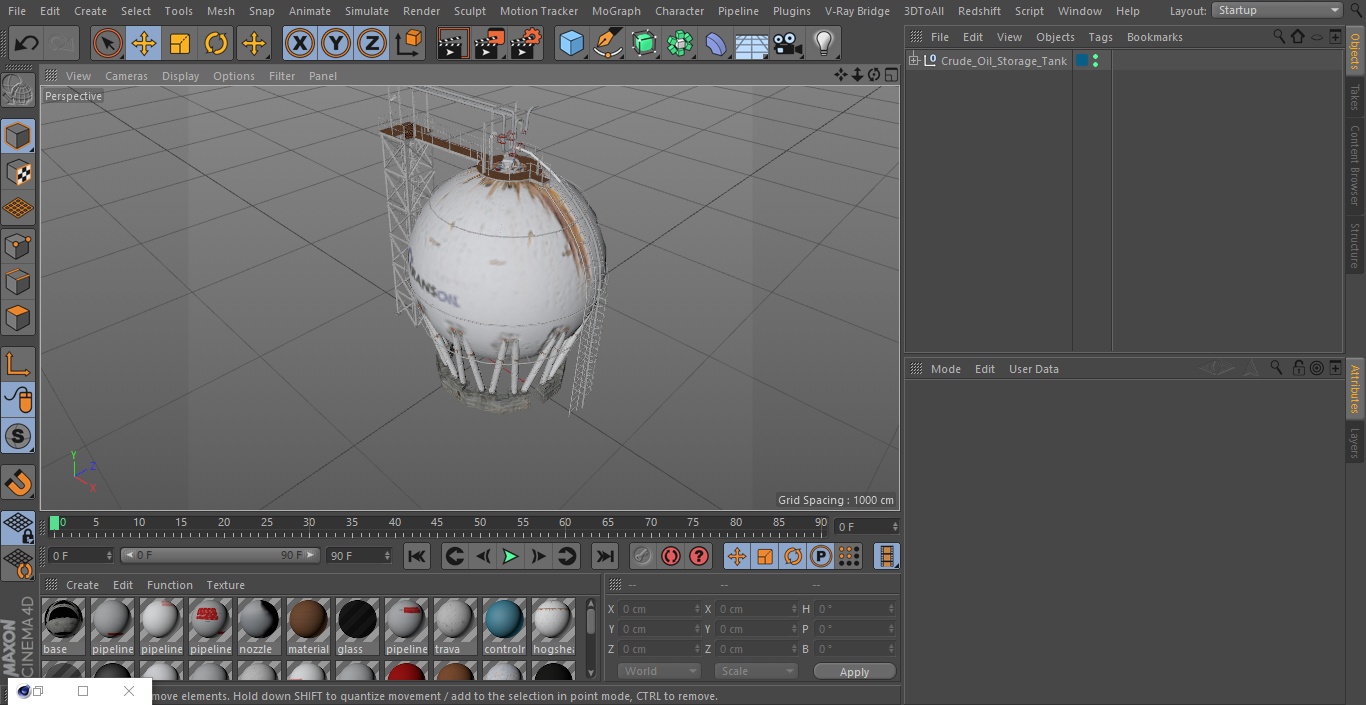Toggle autokeying button
This screenshot has height=705, width=1366.
pyautogui.click(x=671, y=556)
